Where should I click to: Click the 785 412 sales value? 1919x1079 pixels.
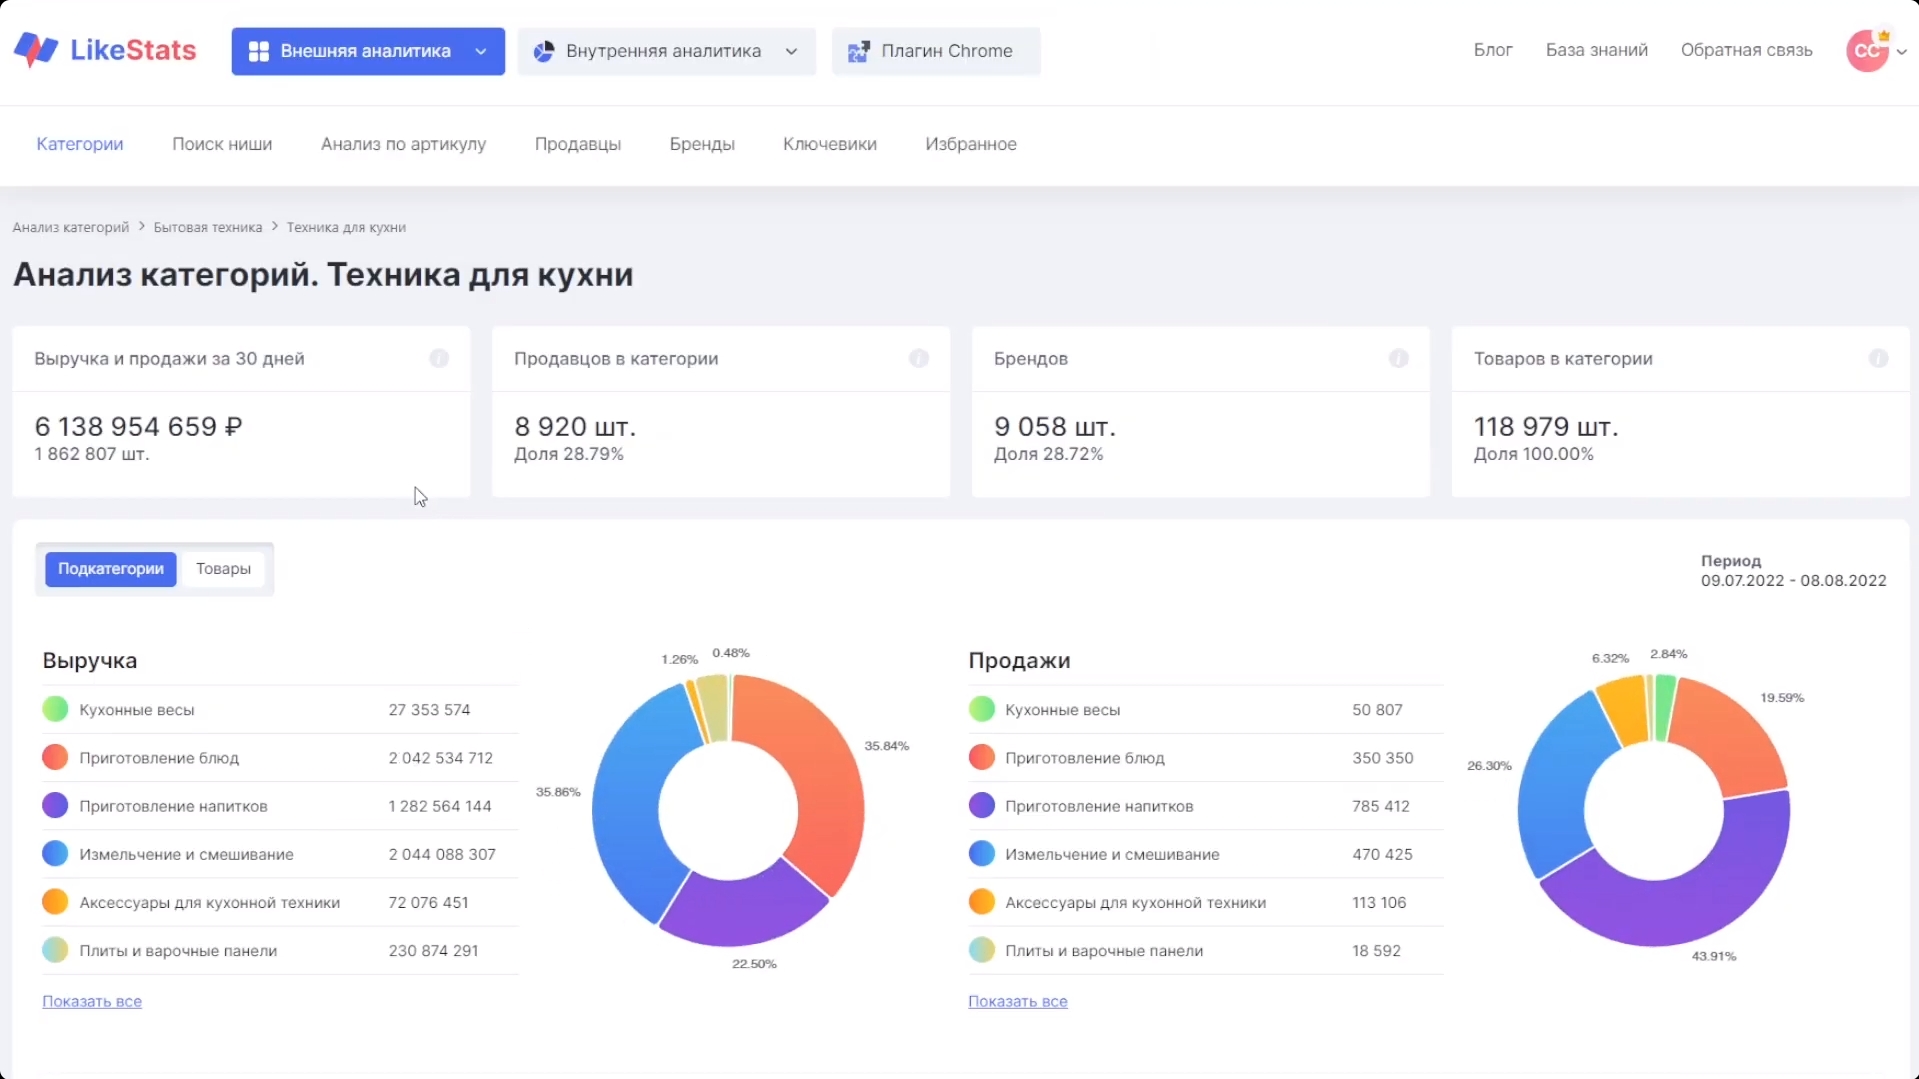click(1381, 806)
